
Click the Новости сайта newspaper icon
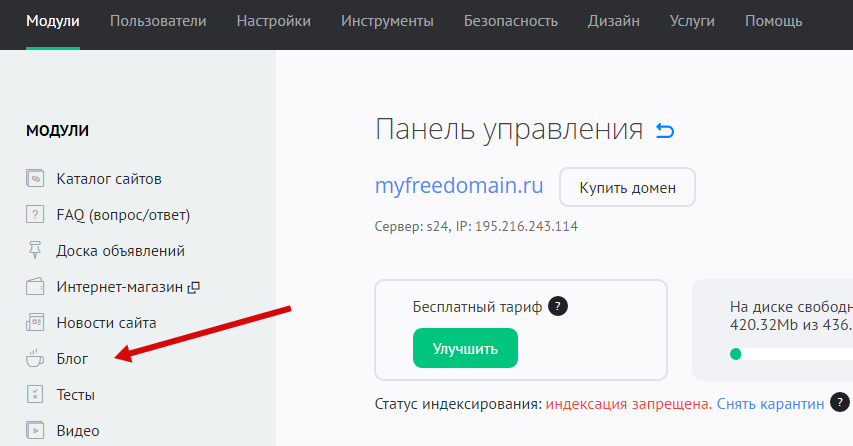(x=36, y=323)
